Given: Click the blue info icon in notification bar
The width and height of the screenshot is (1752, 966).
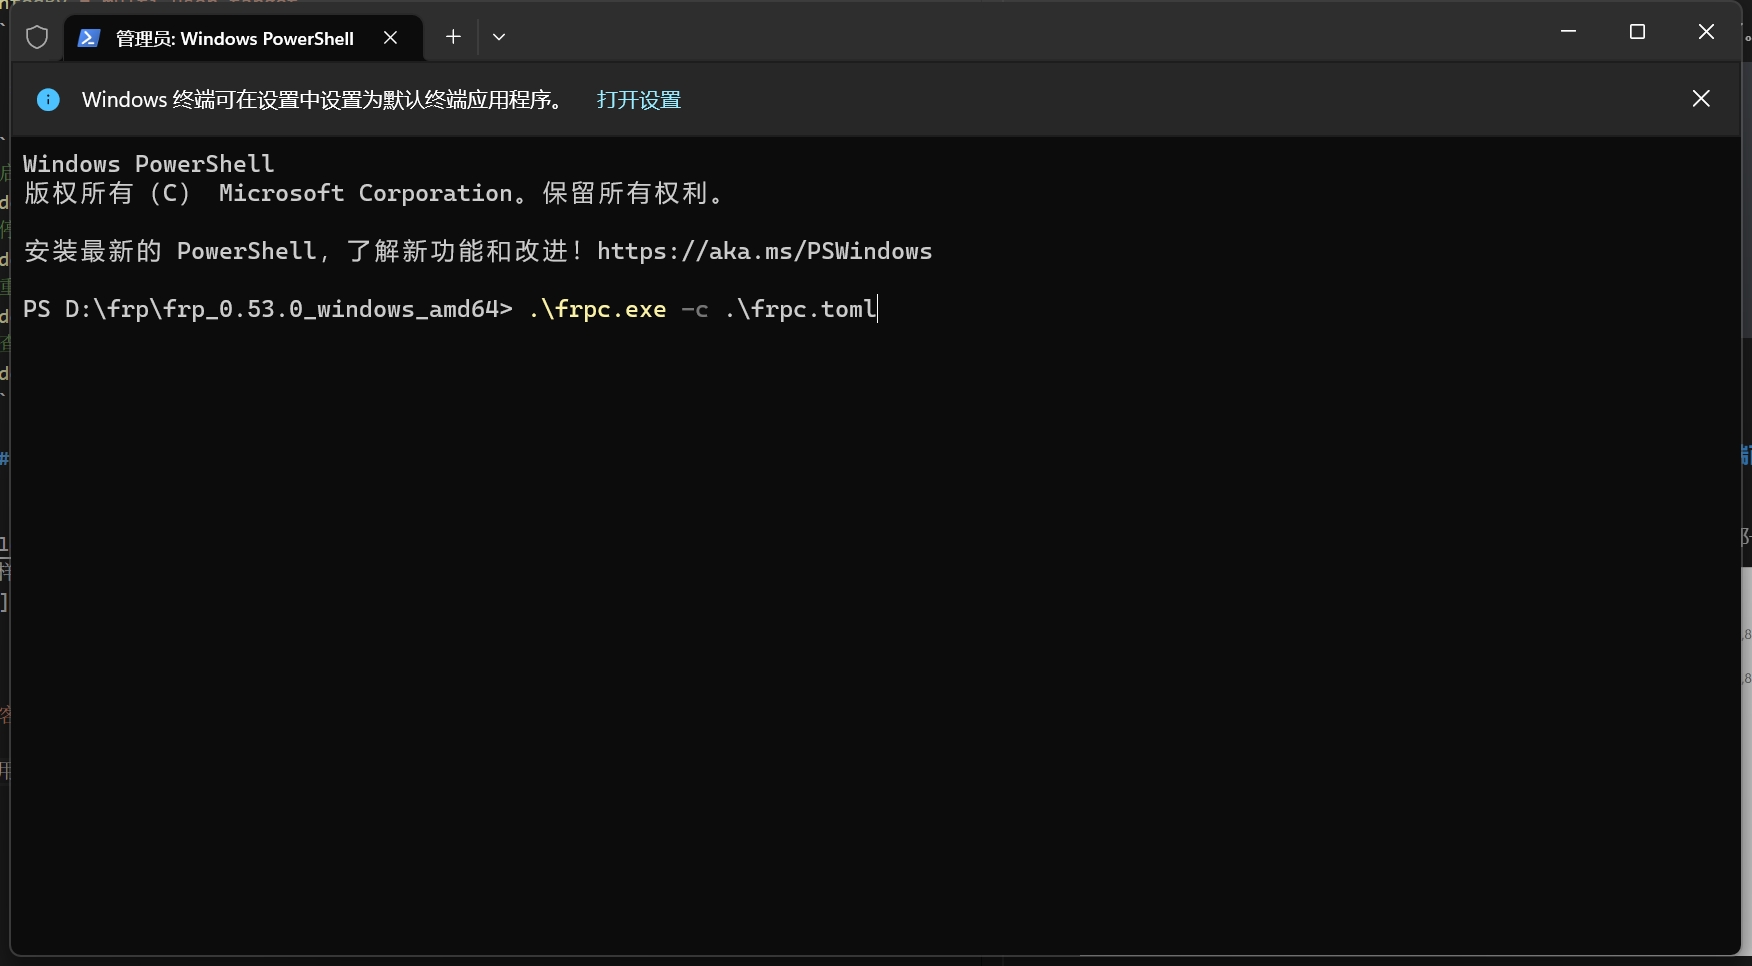Looking at the screenshot, I should pos(48,99).
